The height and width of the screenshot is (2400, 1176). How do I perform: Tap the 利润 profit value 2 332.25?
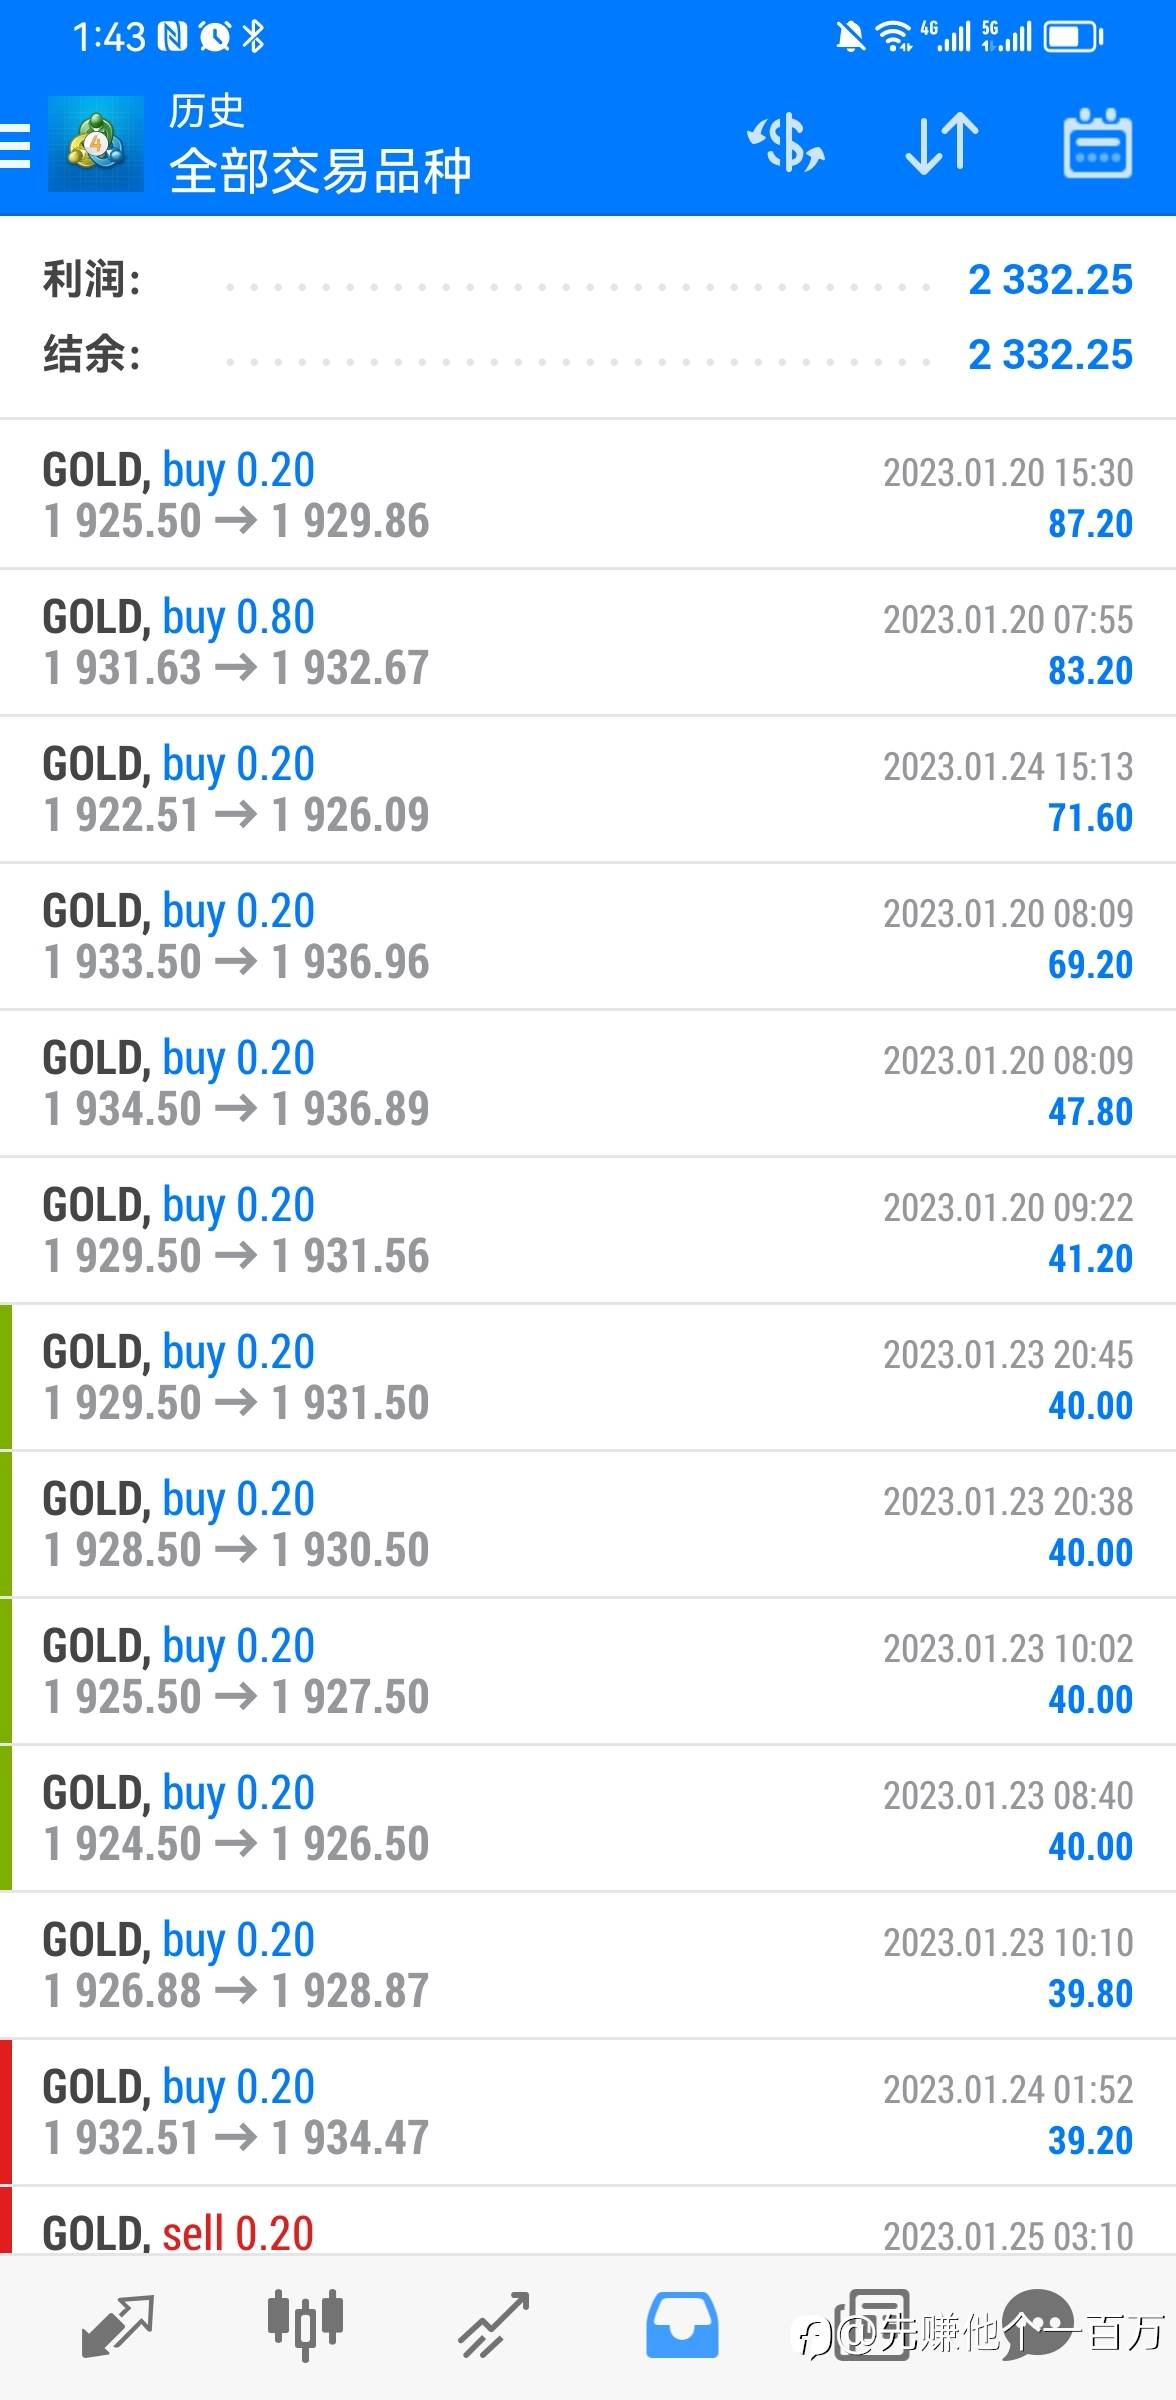(x=1050, y=281)
